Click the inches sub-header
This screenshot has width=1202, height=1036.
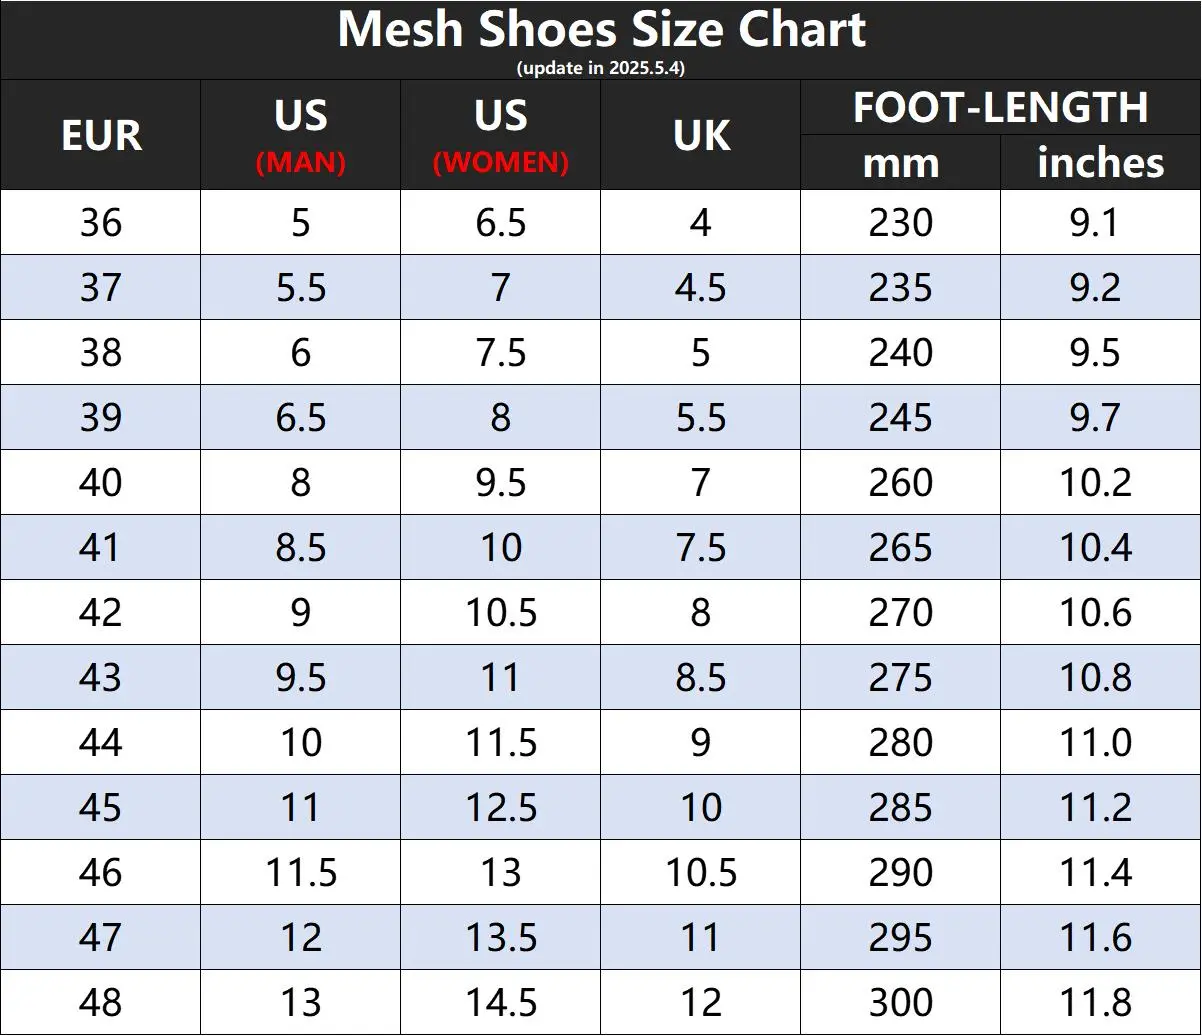click(1100, 163)
